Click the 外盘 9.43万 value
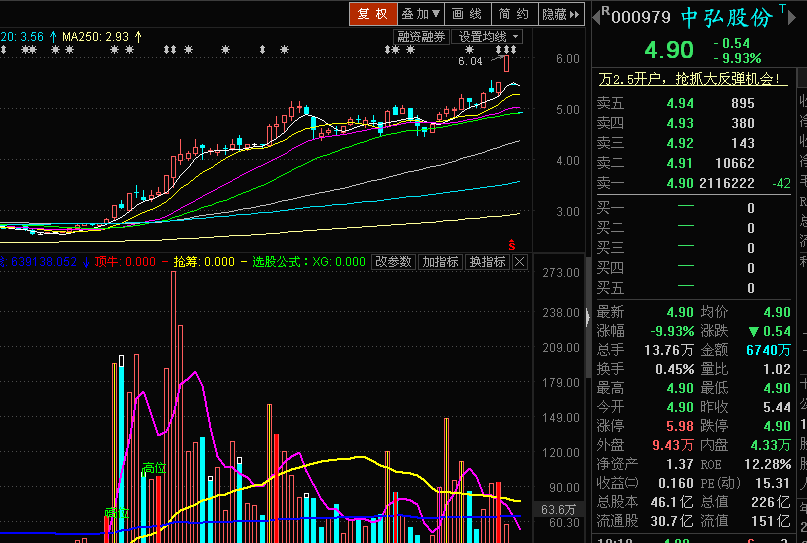This screenshot has height=543, width=807. [x=673, y=445]
